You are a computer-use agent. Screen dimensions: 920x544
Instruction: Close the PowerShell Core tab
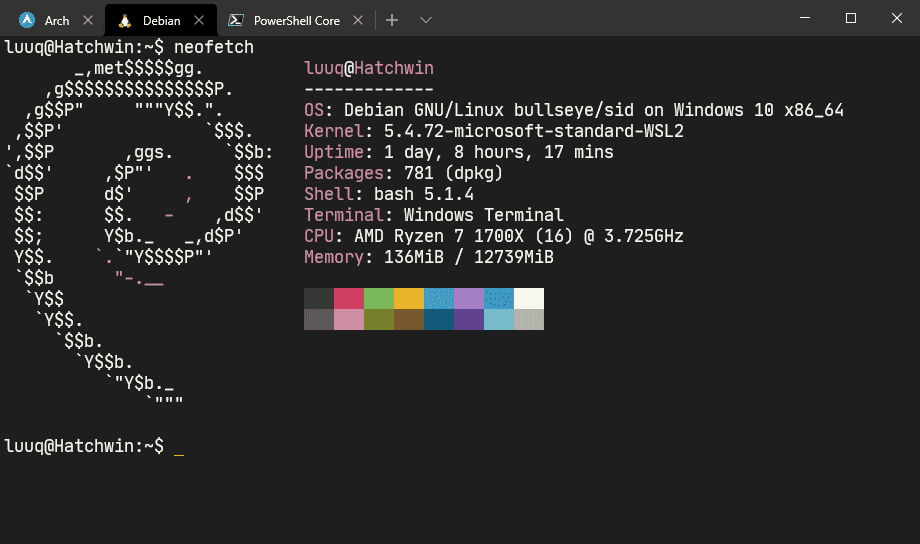point(358,20)
